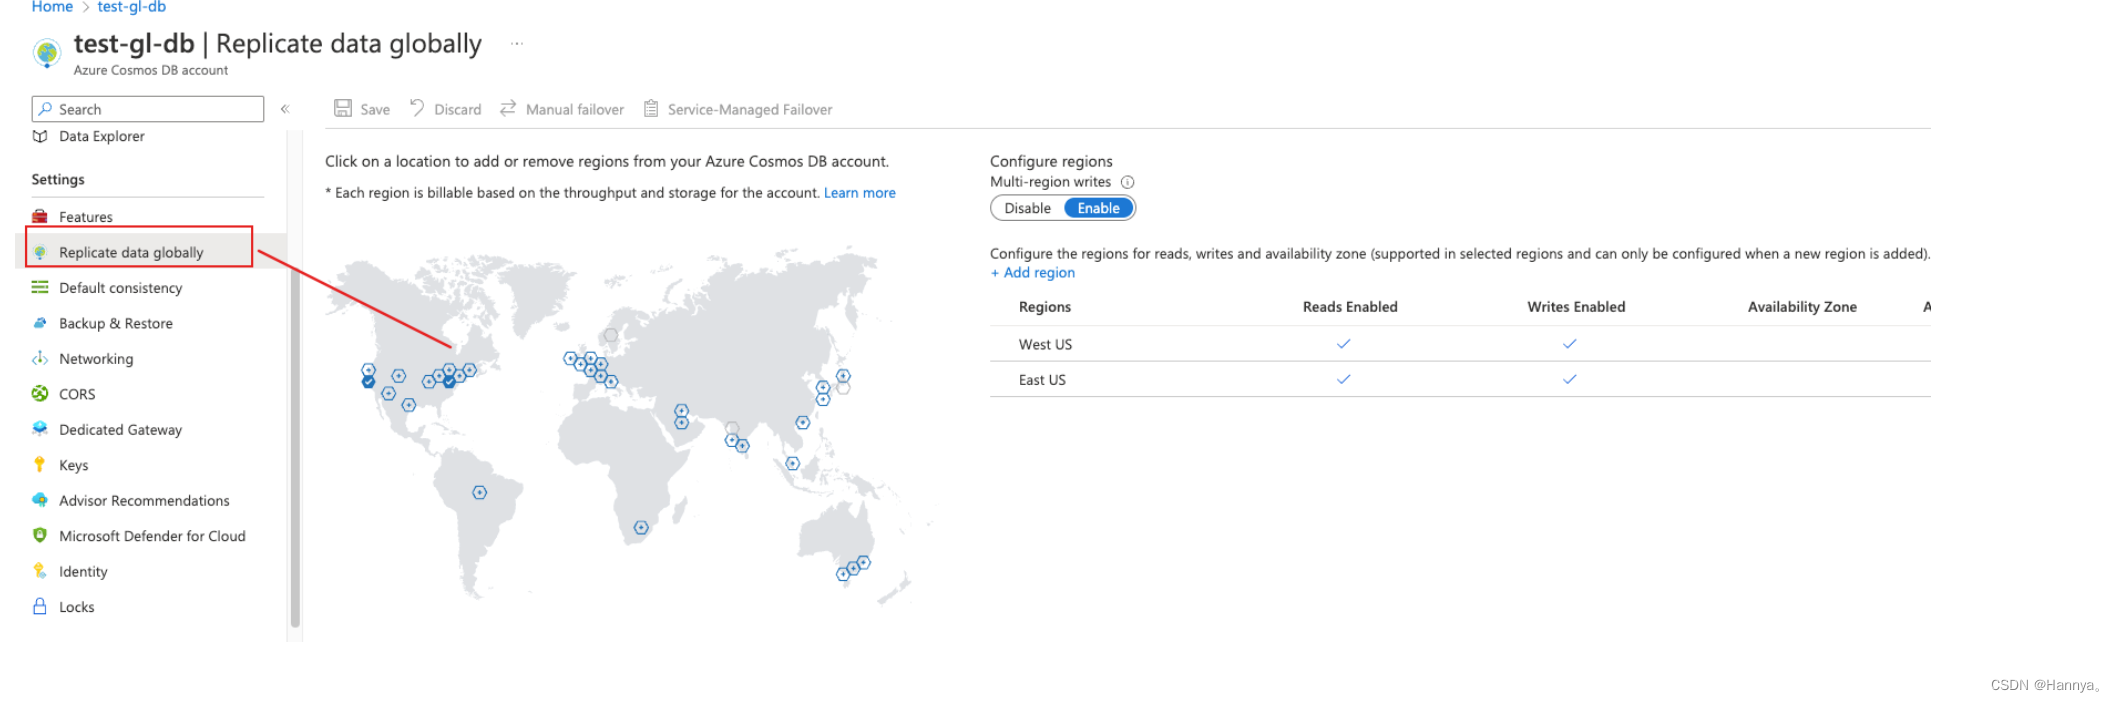The width and height of the screenshot is (2114, 702).
Task: Click the search magnifier icon
Action: click(45, 109)
